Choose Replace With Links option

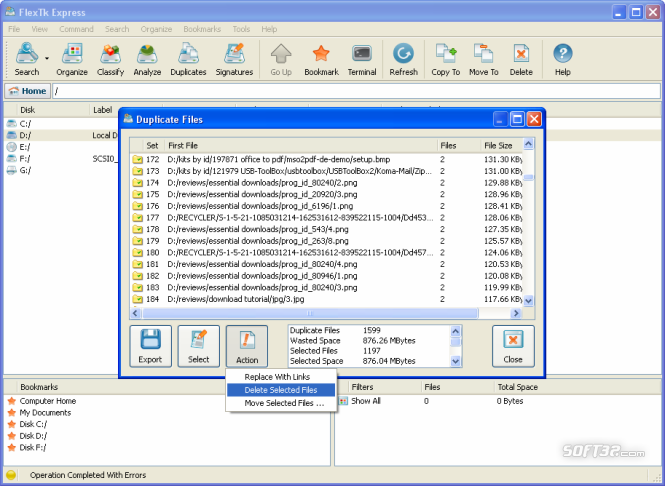pos(281,377)
